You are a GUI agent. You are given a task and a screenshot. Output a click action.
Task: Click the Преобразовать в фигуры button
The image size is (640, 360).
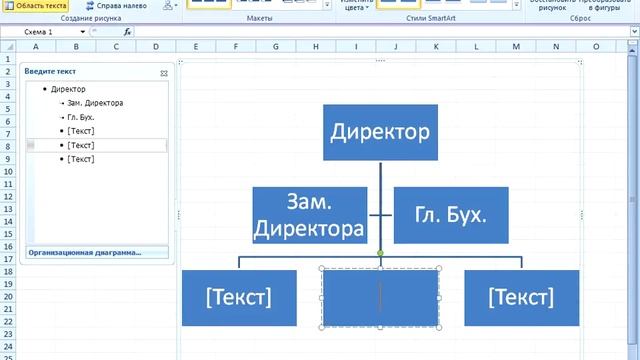click(604, 5)
